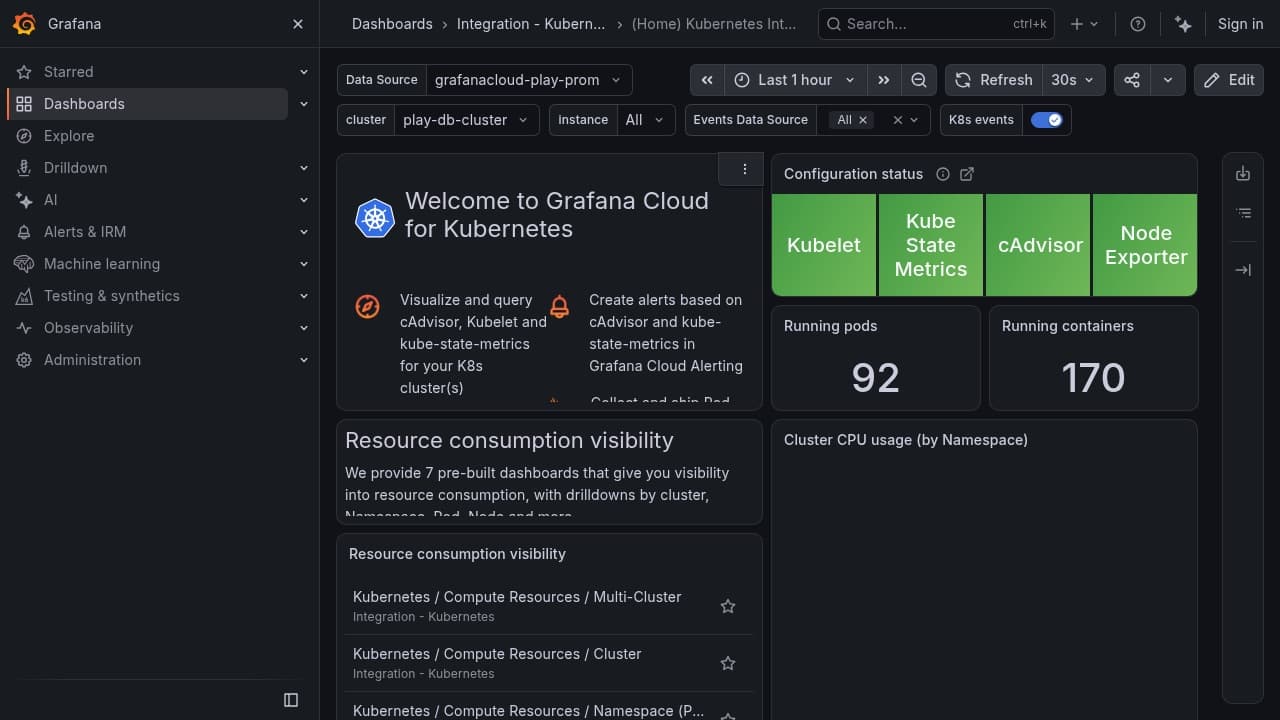
Task: Open the Data Source dropdown grafanacloud-play-prom
Action: click(x=529, y=80)
